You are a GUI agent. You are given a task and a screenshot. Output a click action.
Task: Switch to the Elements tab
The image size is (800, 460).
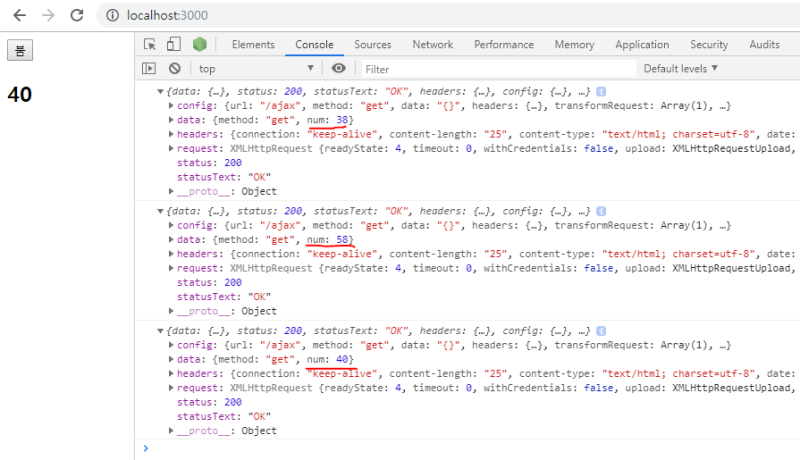(253, 45)
